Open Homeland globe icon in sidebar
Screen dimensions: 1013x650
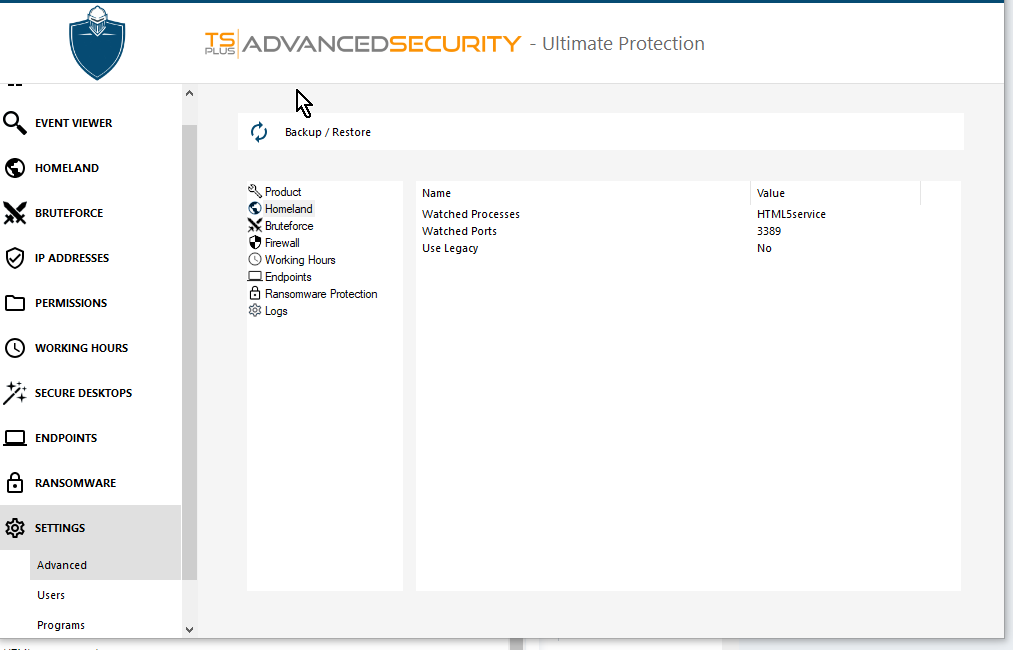coord(15,168)
